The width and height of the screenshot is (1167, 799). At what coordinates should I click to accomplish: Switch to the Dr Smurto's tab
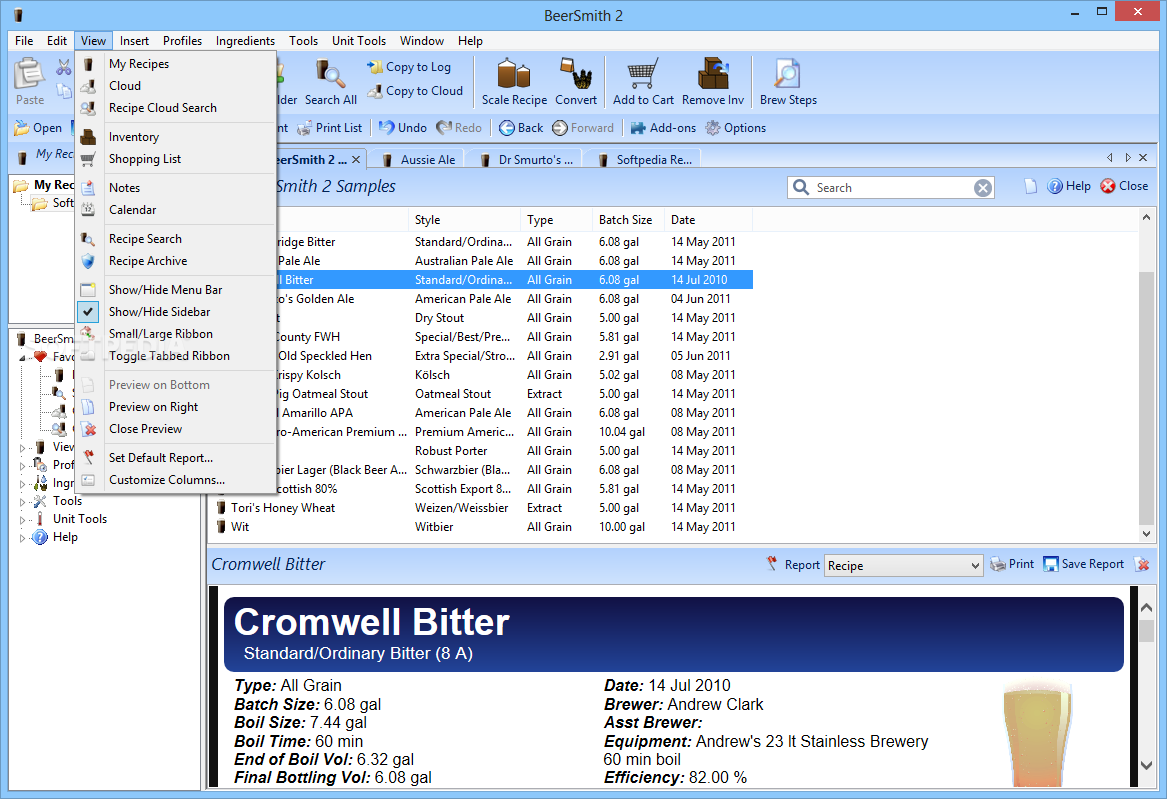pyautogui.click(x=527, y=159)
